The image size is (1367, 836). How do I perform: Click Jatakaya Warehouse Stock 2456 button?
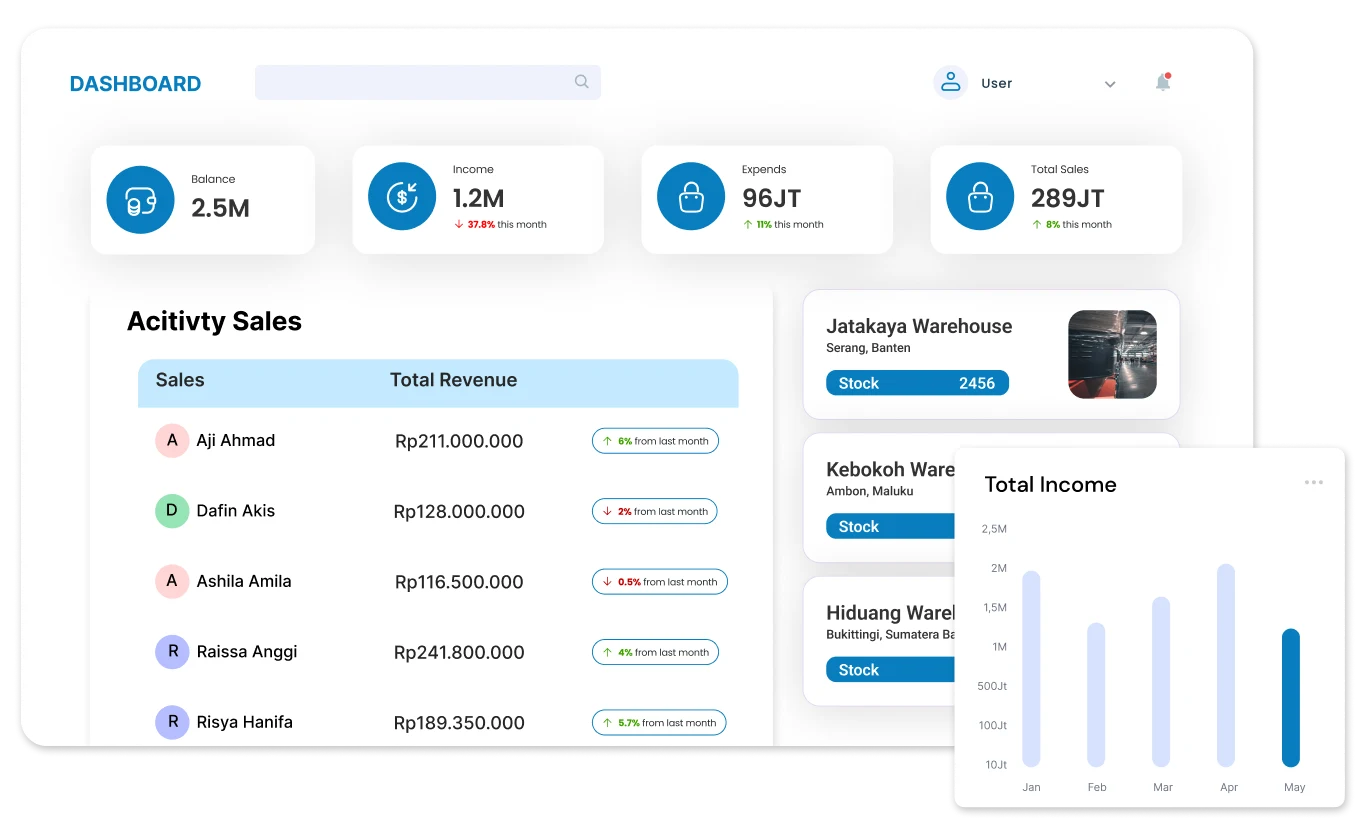(917, 383)
